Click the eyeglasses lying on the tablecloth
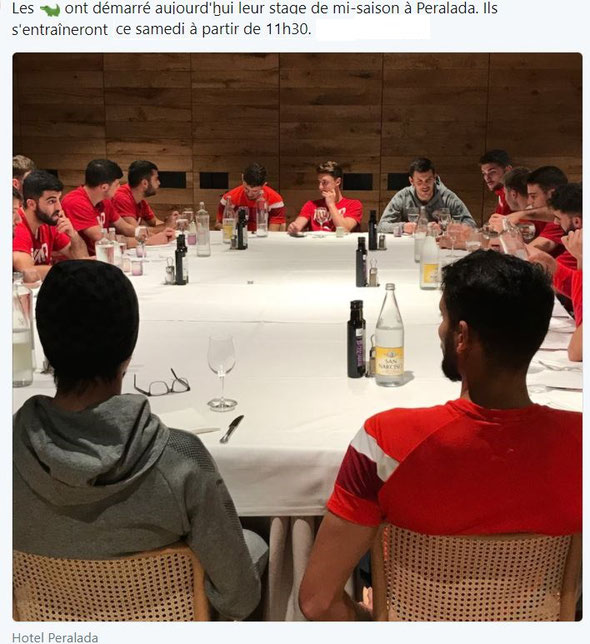Screen dimensions: 590x644 pos(162,384)
